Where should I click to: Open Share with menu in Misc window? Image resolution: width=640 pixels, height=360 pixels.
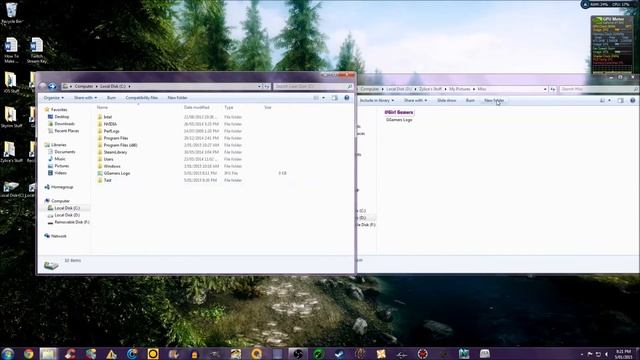pos(416,100)
